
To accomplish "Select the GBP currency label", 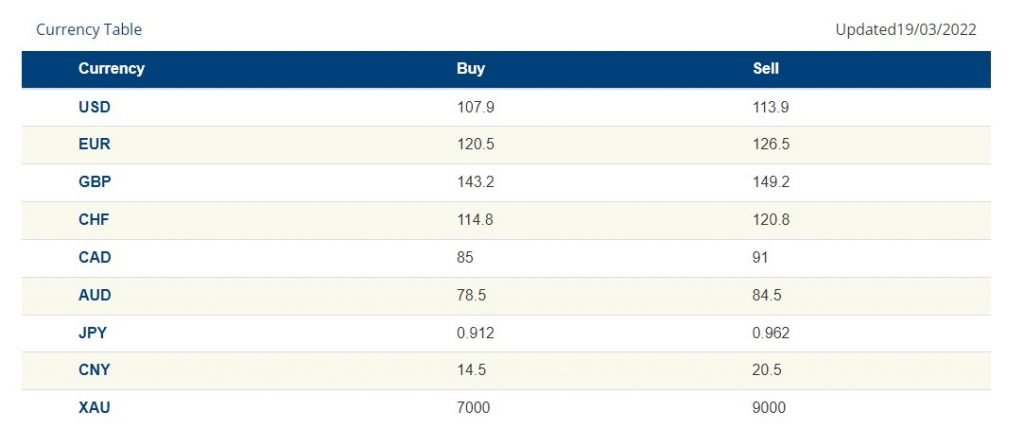I will point(95,182).
